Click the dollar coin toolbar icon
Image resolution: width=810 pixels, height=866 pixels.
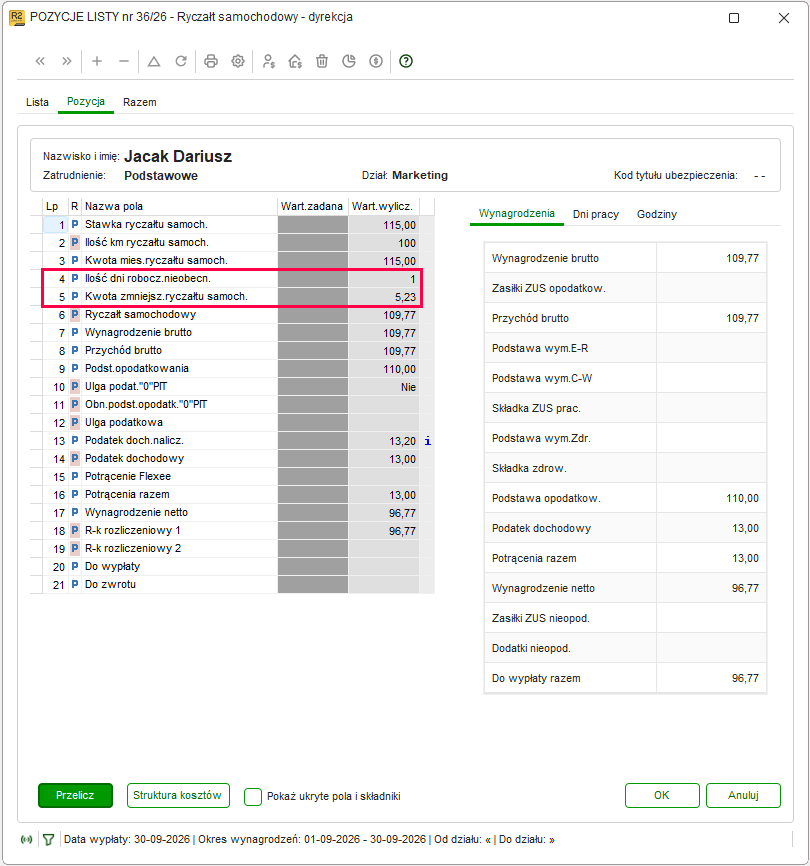tap(376, 61)
